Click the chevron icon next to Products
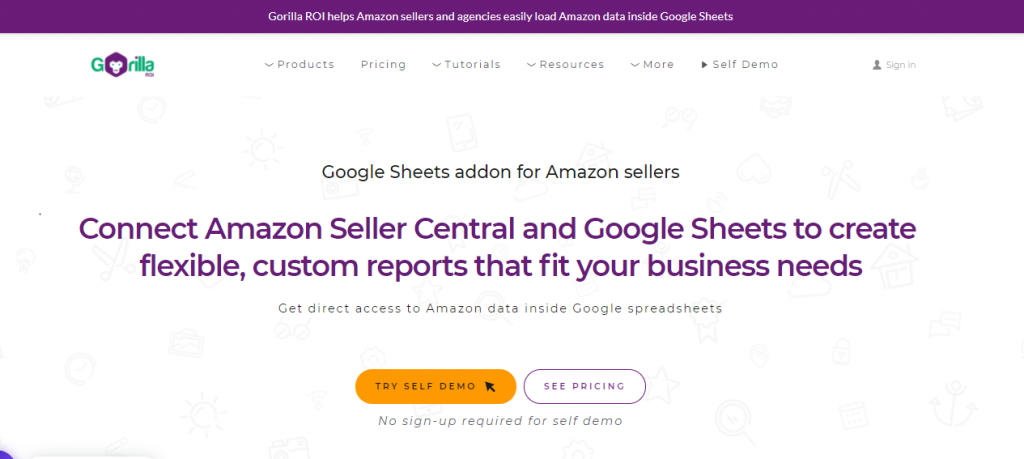This screenshot has width=1024, height=459. (x=269, y=65)
